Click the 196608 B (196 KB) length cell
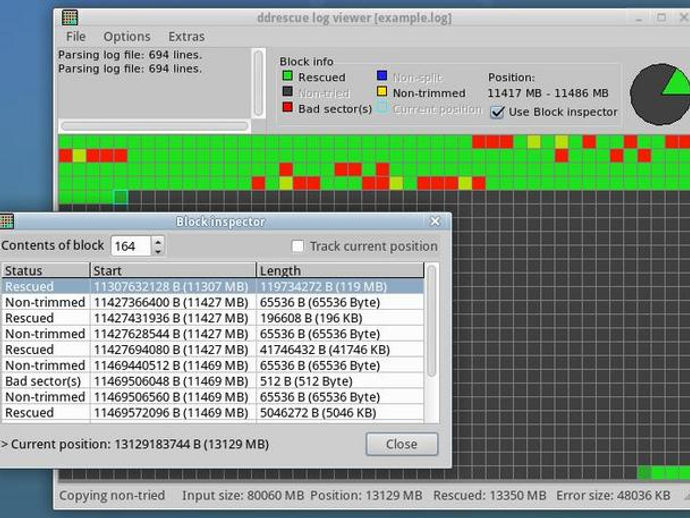This screenshot has height=518, width=690. [x=340, y=318]
